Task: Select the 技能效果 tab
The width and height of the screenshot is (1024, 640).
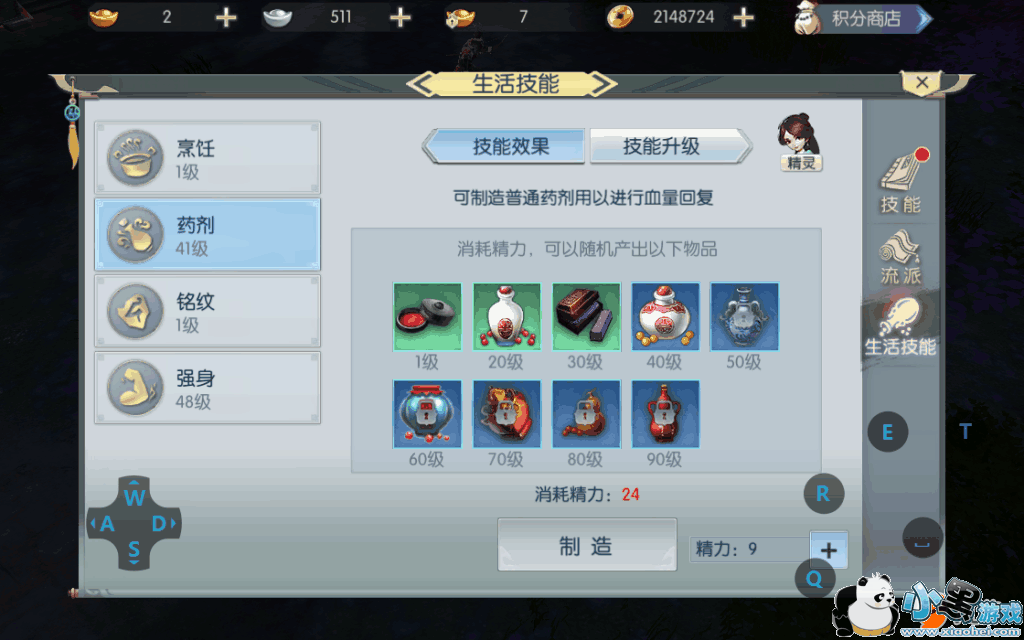Action: (x=504, y=146)
